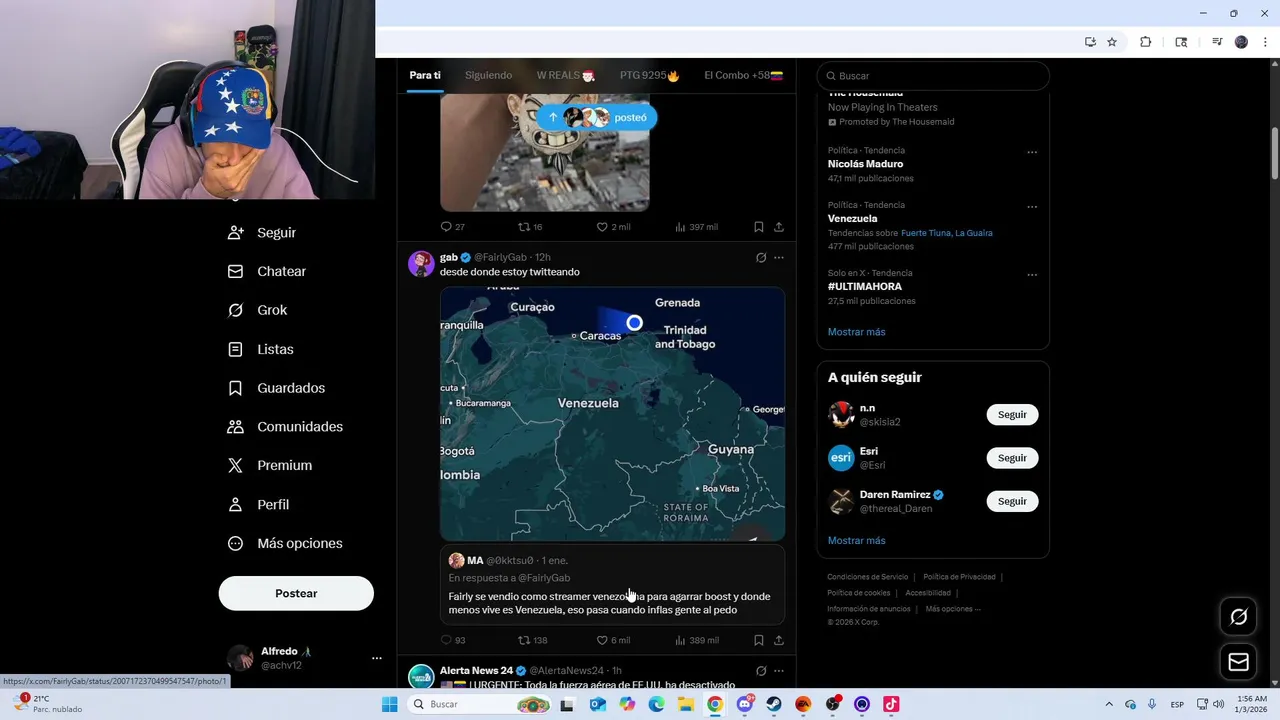The image size is (1280, 720).
Task: Click Grok icon on Alerta News 24 post
Action: 761,670
